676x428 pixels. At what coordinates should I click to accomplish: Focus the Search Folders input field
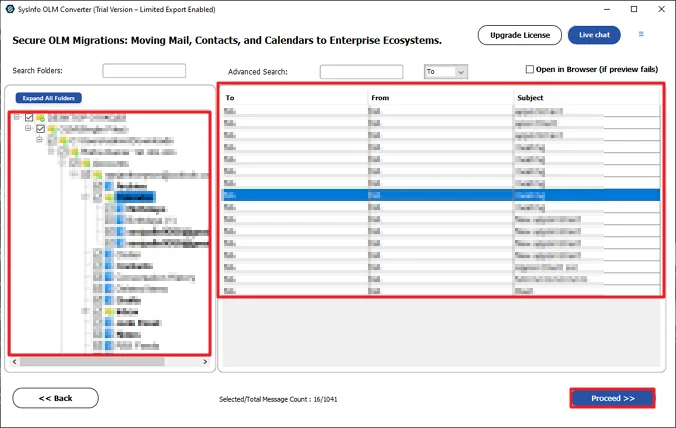144,71
